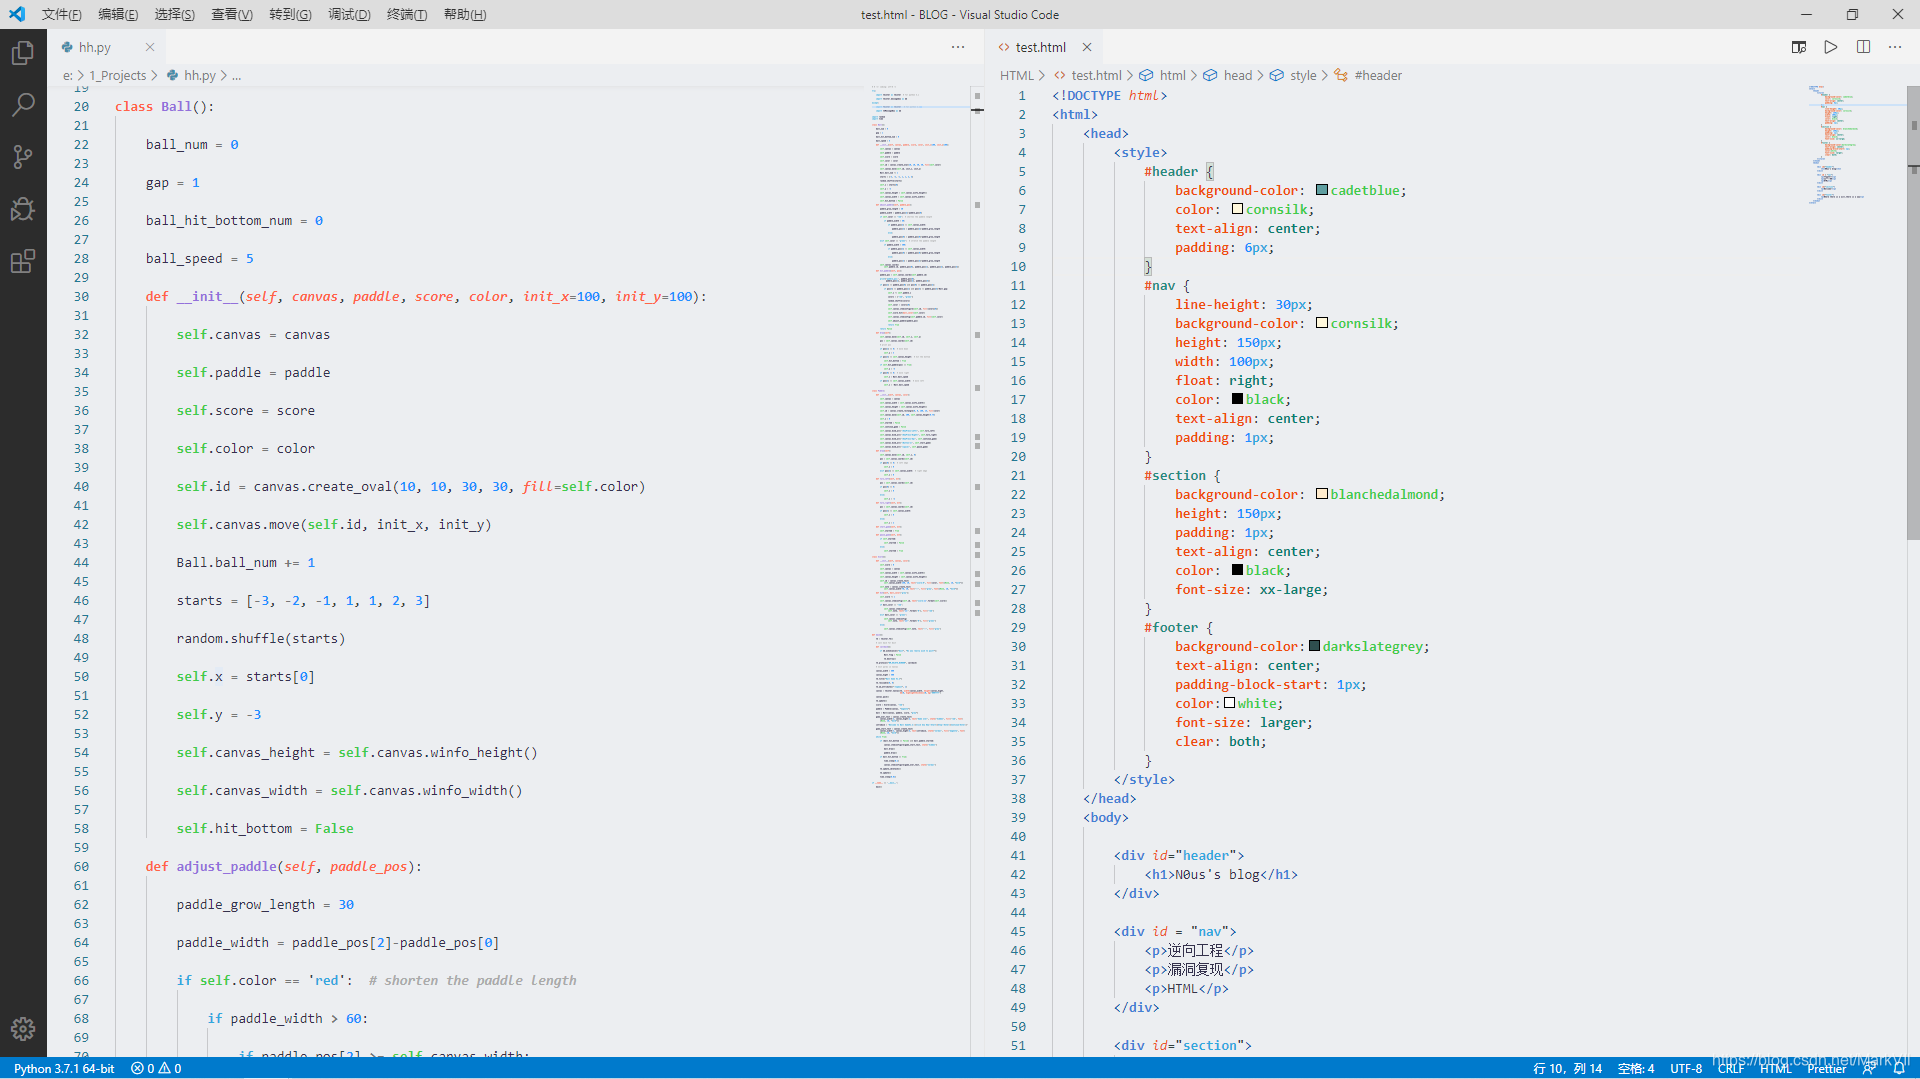
Task: Show errors and warnings count in status bar
Action: click(x=156, y=1068)
